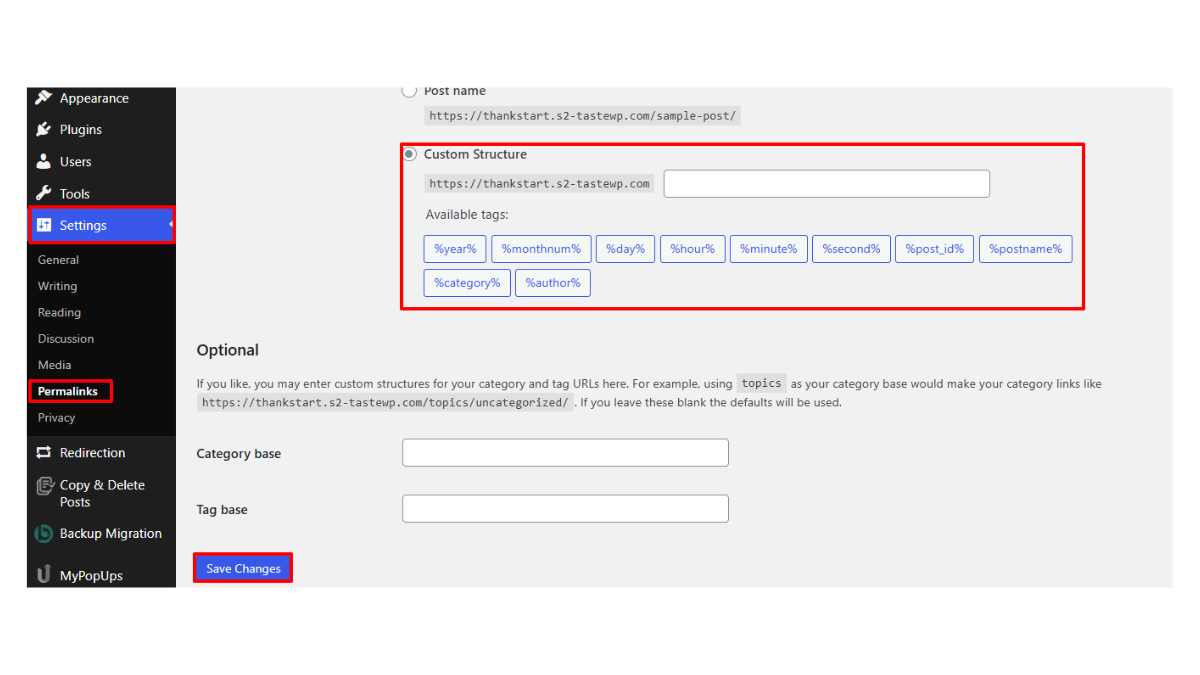Click the Custom Structure URL input field
The height and width of the screenshot is (675, 1200).
coord(826,184)
